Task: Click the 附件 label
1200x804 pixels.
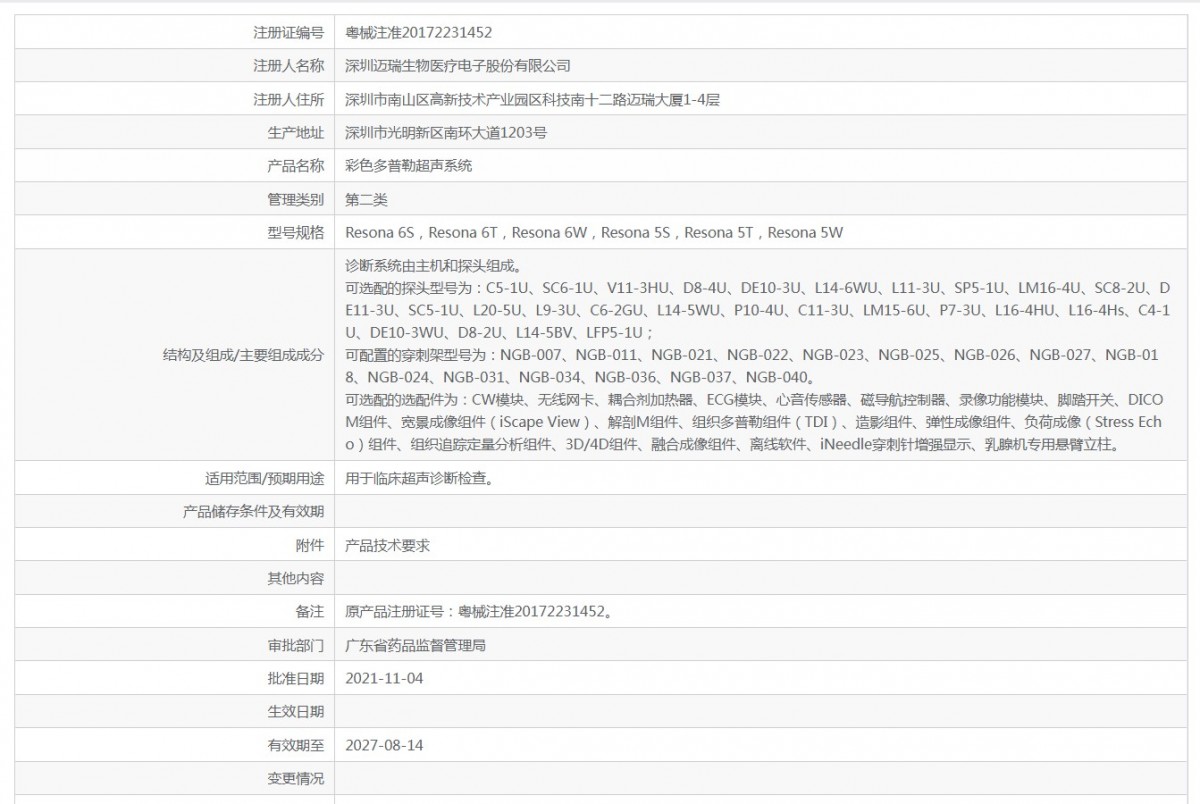Action: [x=310, y=545]
